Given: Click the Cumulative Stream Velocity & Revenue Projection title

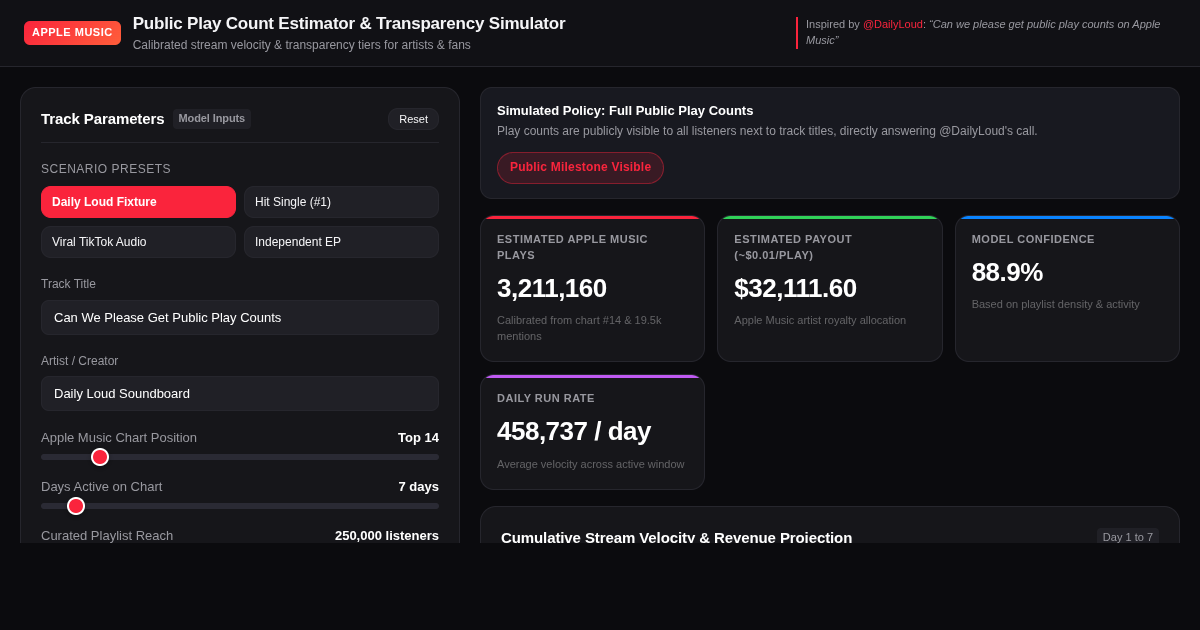Looking at the screenshot, I should (x=677, y=537).
